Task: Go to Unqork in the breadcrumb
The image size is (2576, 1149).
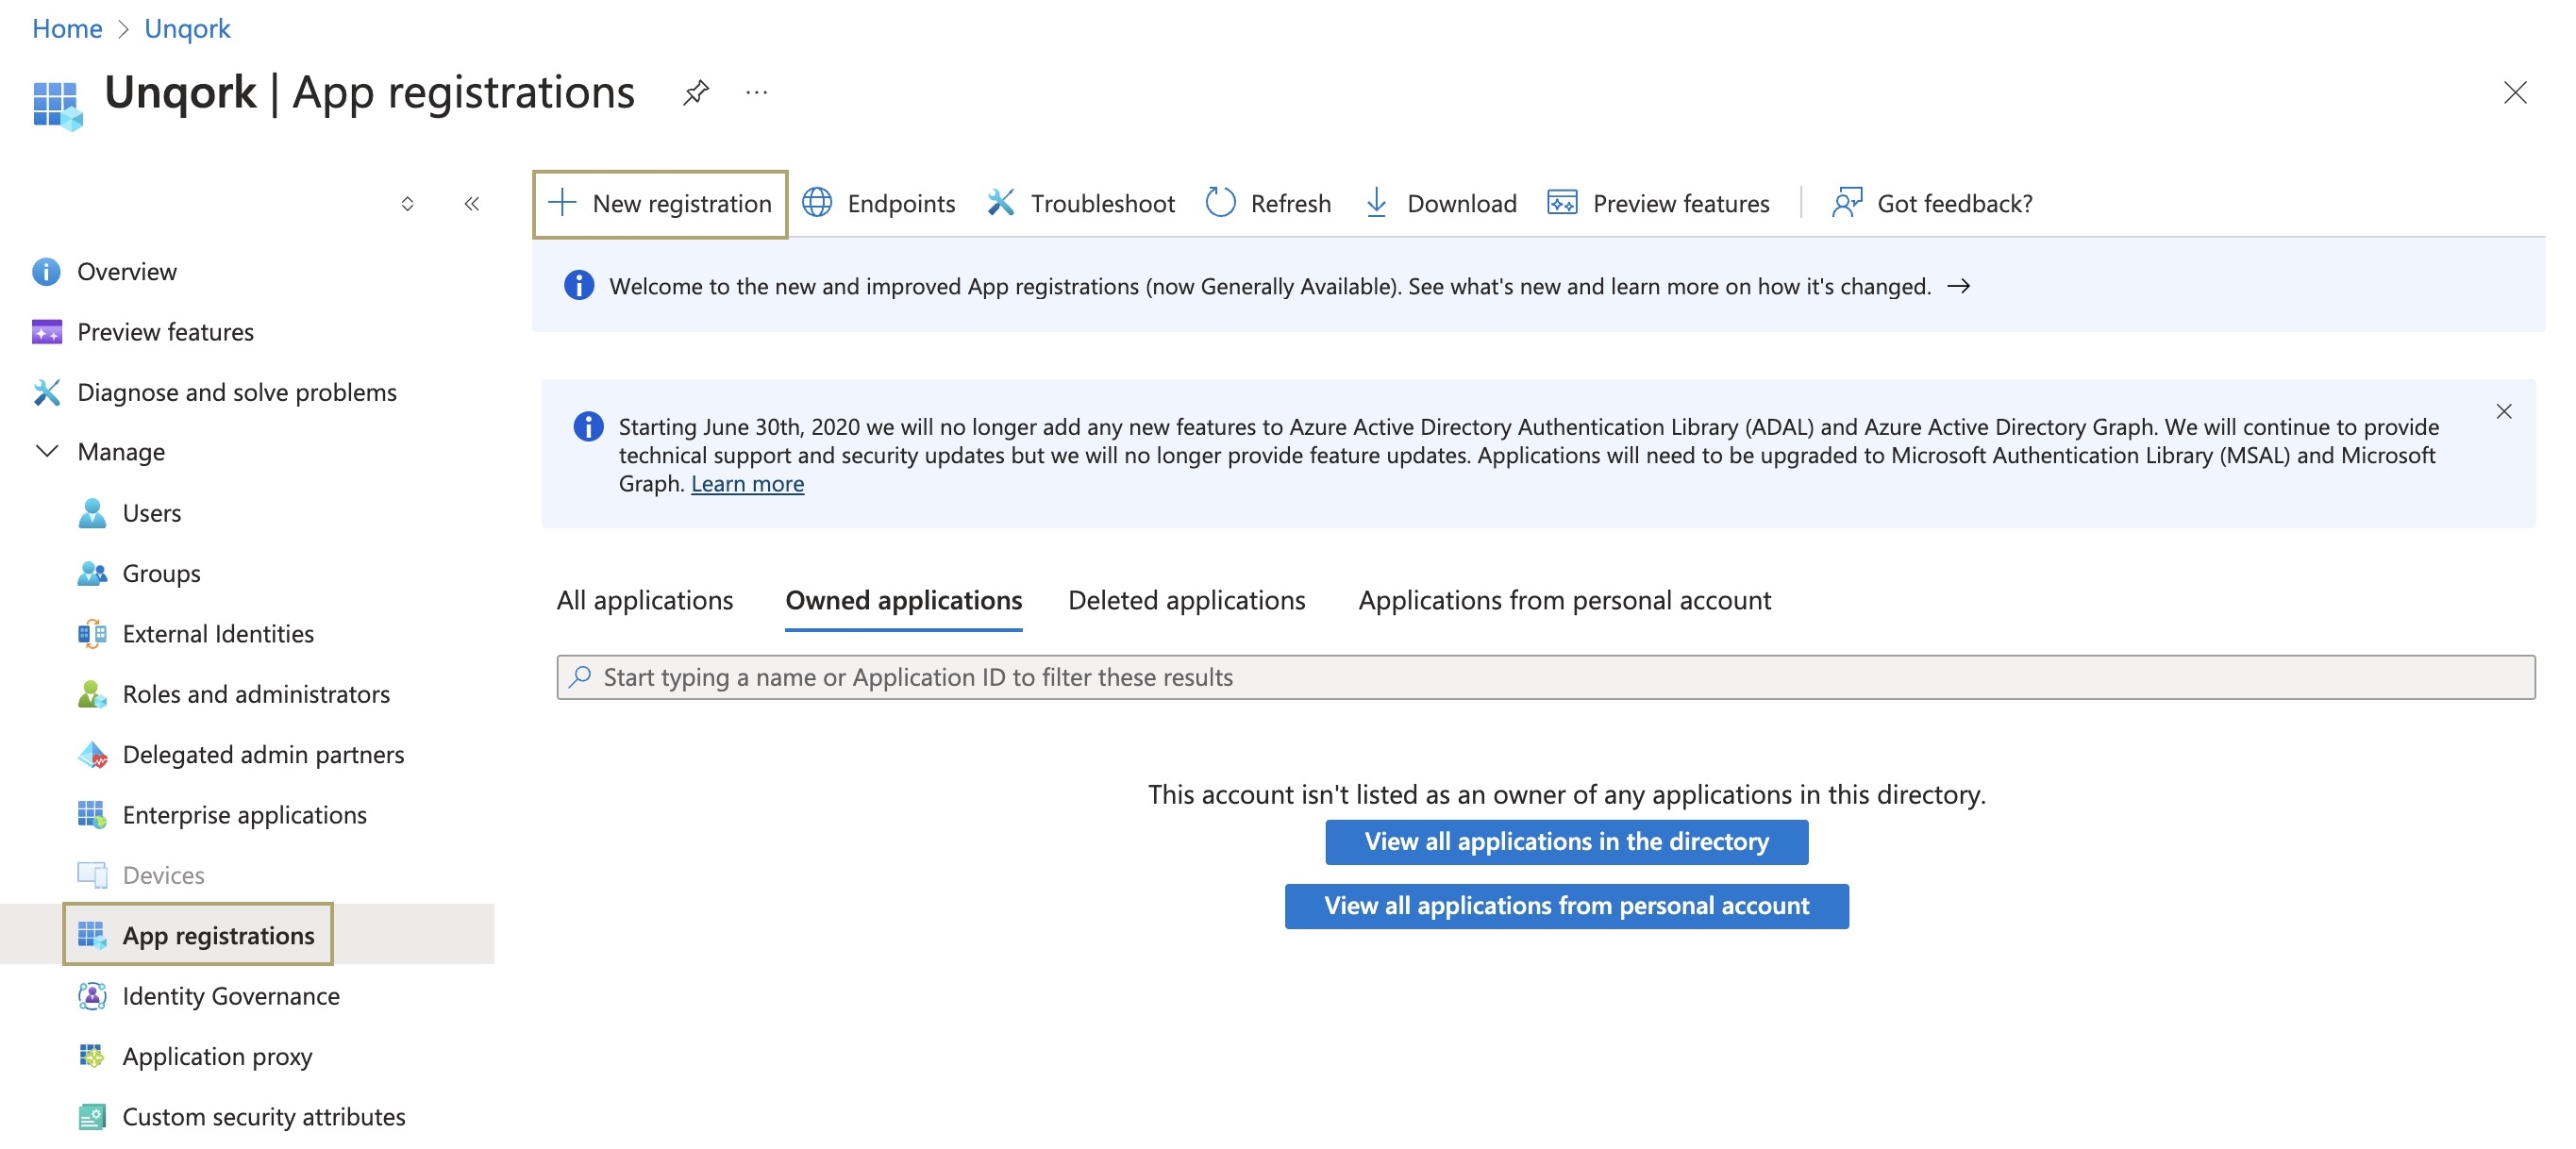Action: (x=187, y=28)
